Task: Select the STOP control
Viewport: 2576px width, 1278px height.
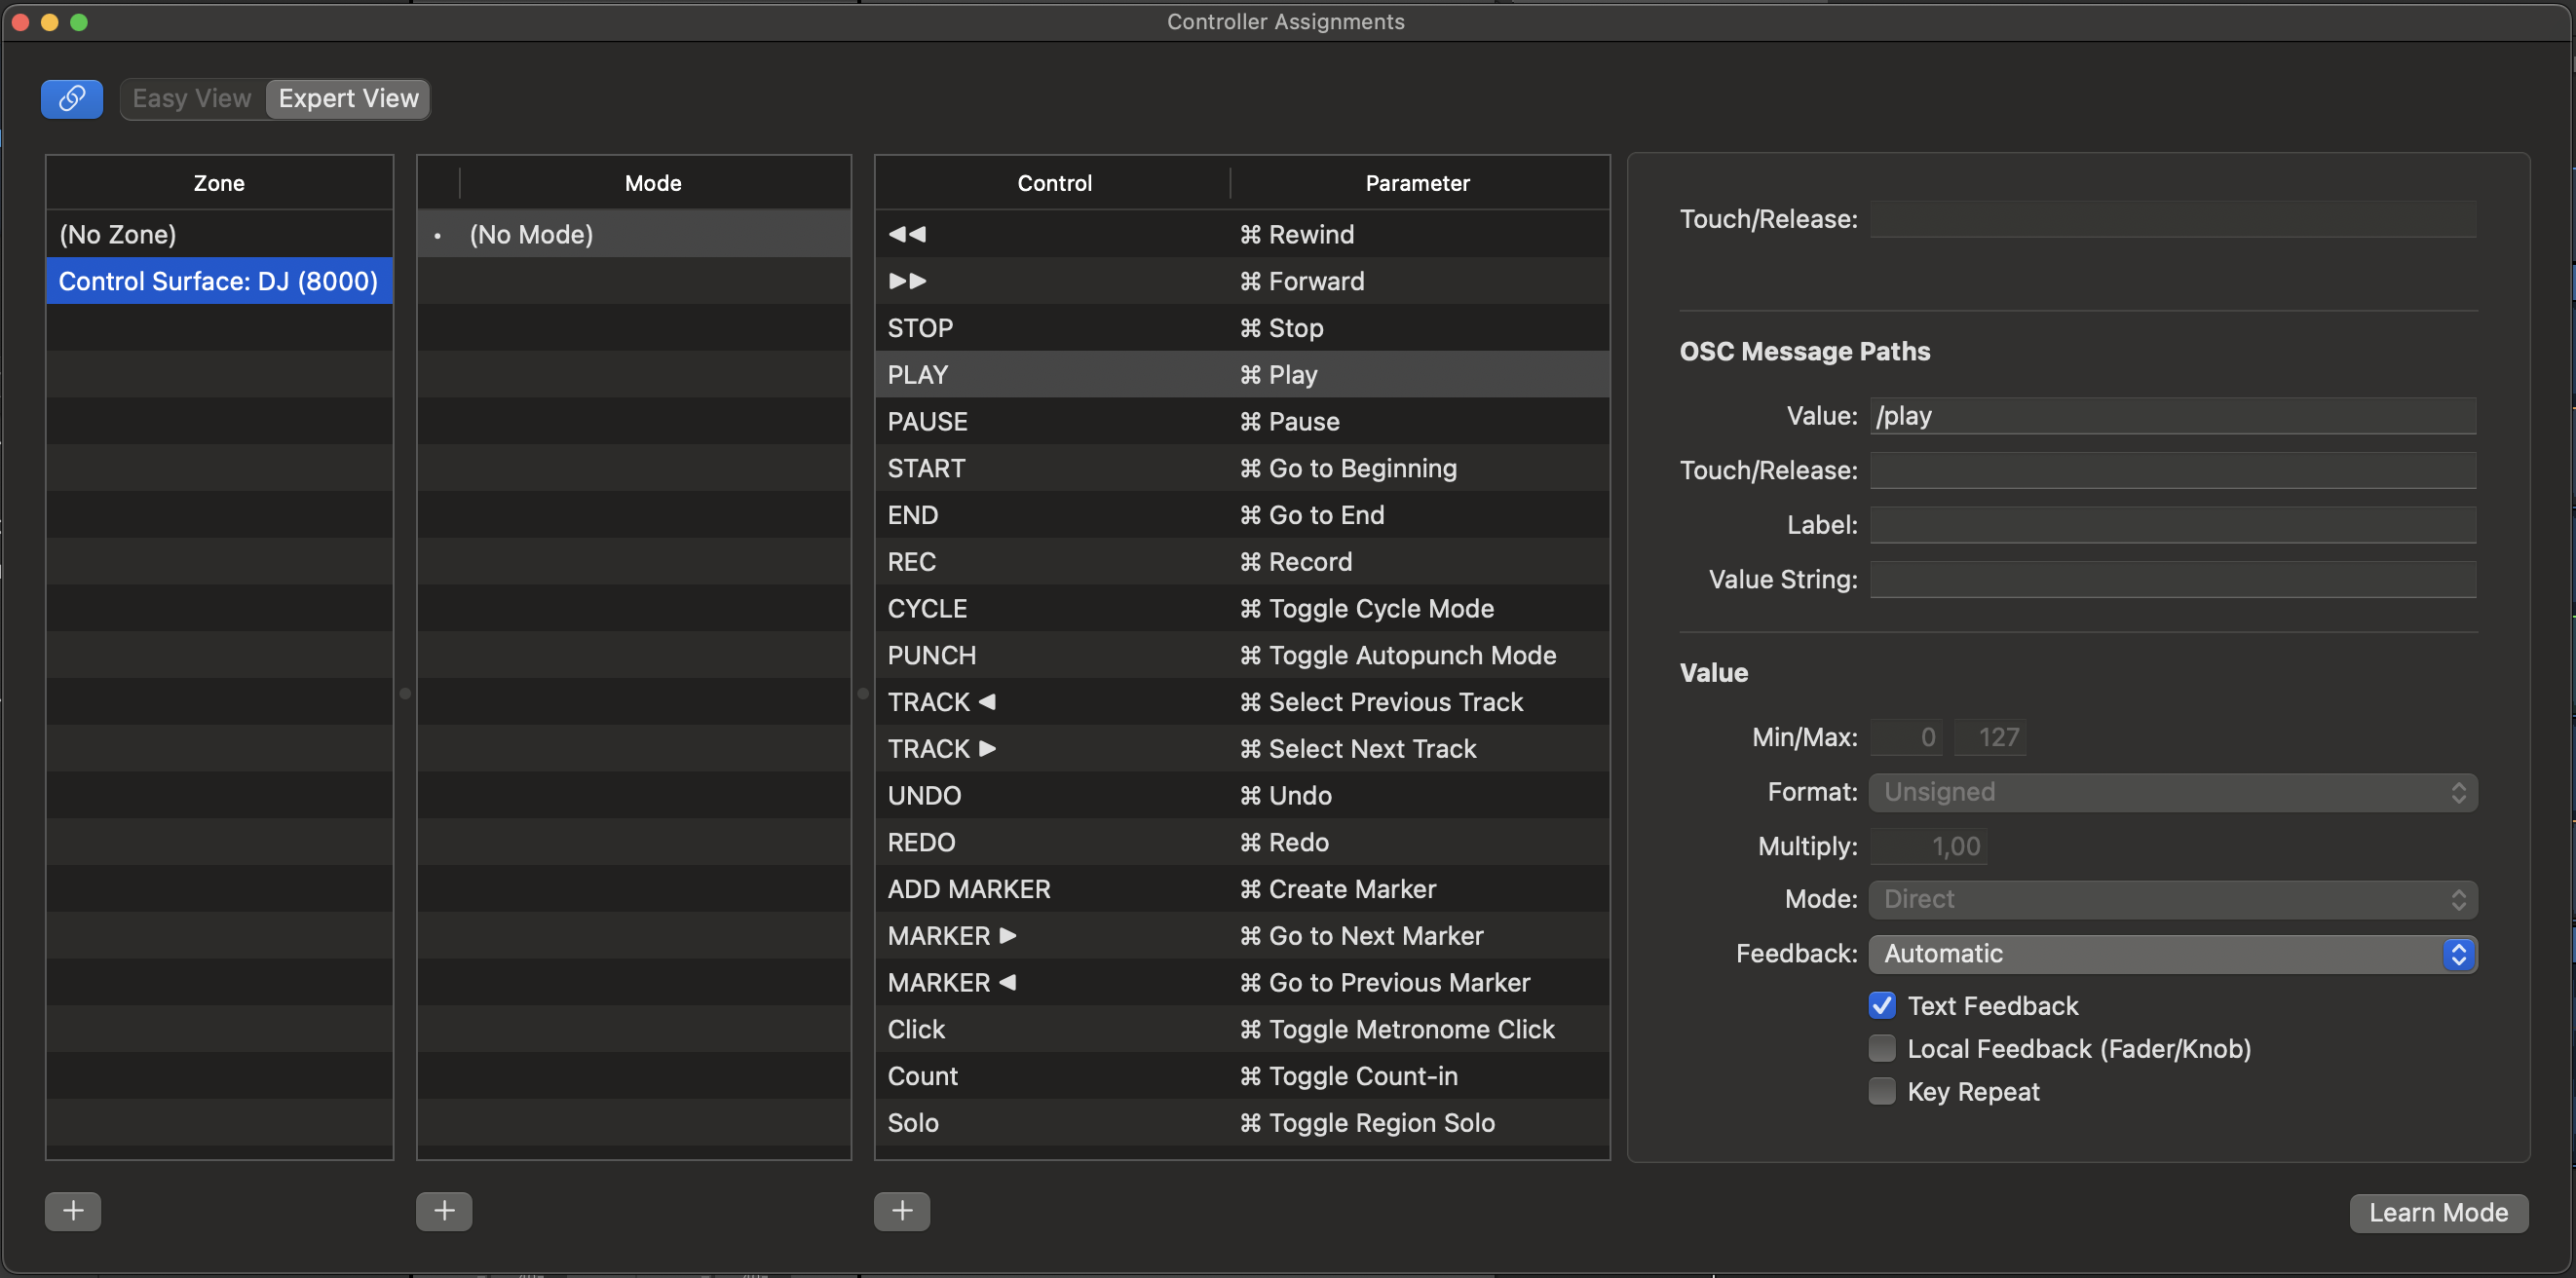Action: tap(1242, 328)
